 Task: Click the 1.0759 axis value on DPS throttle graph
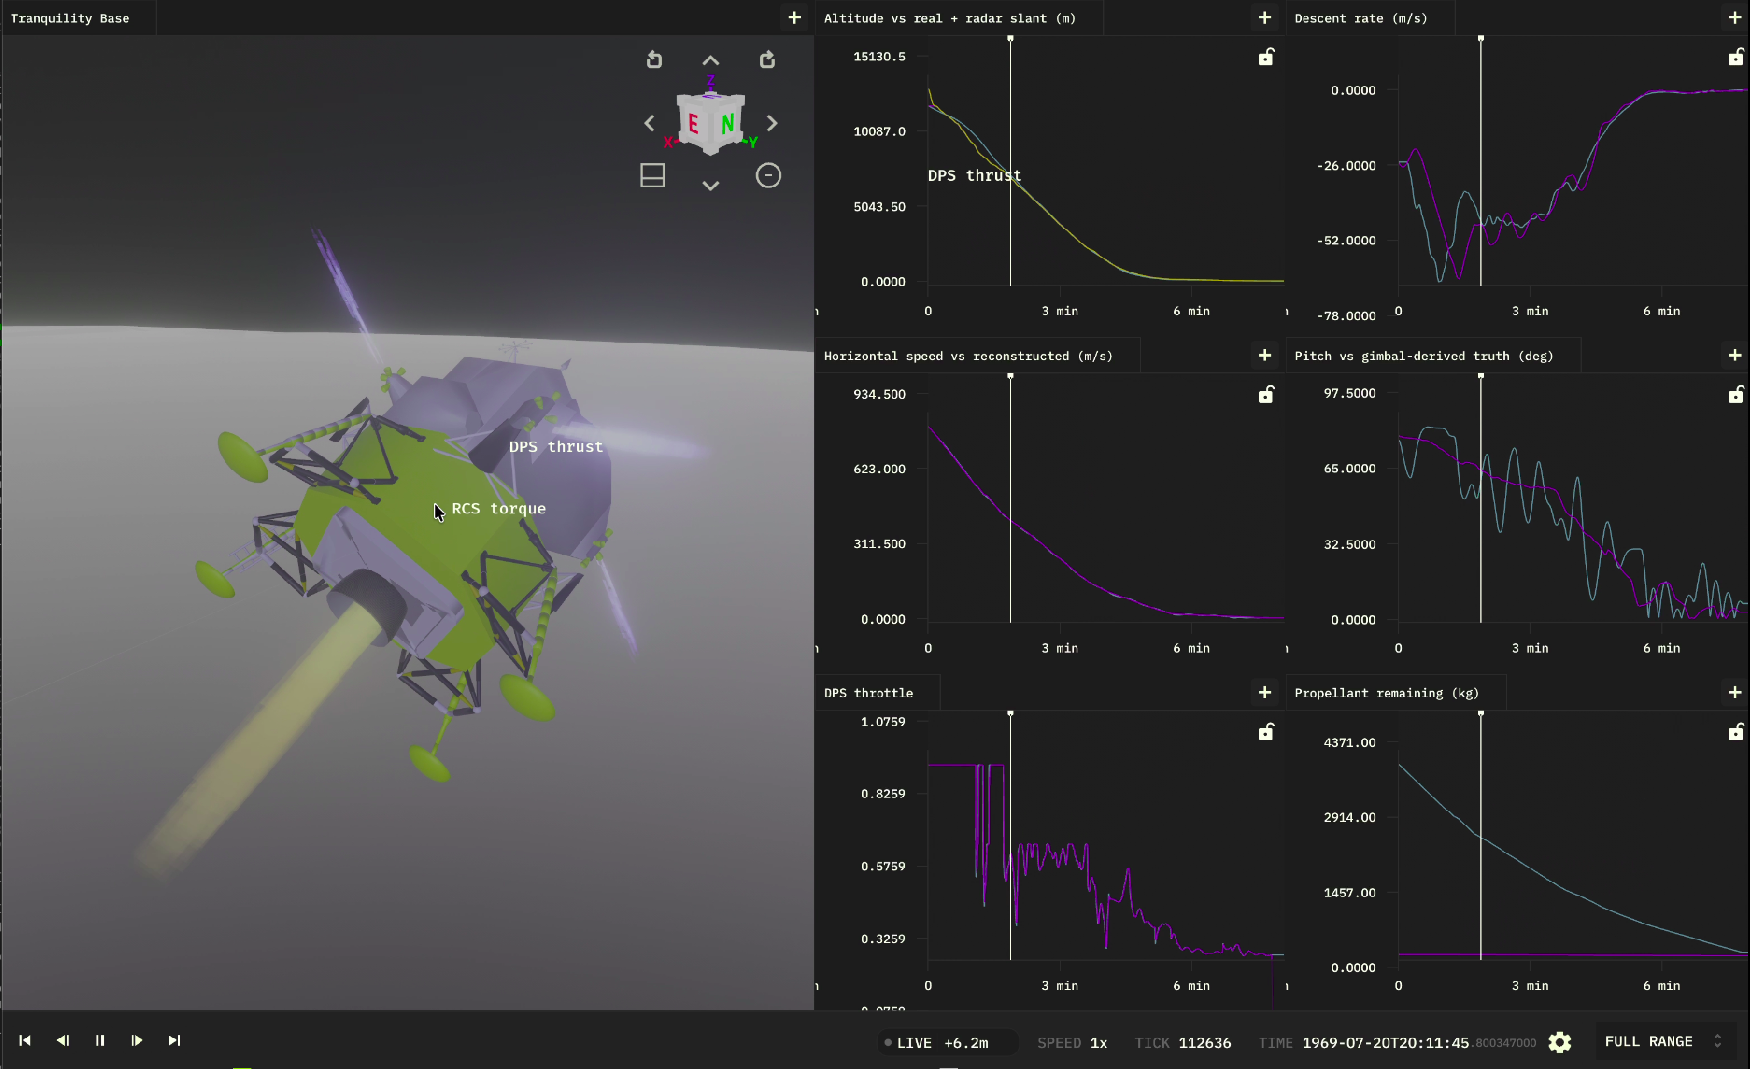tap(883, 722)
